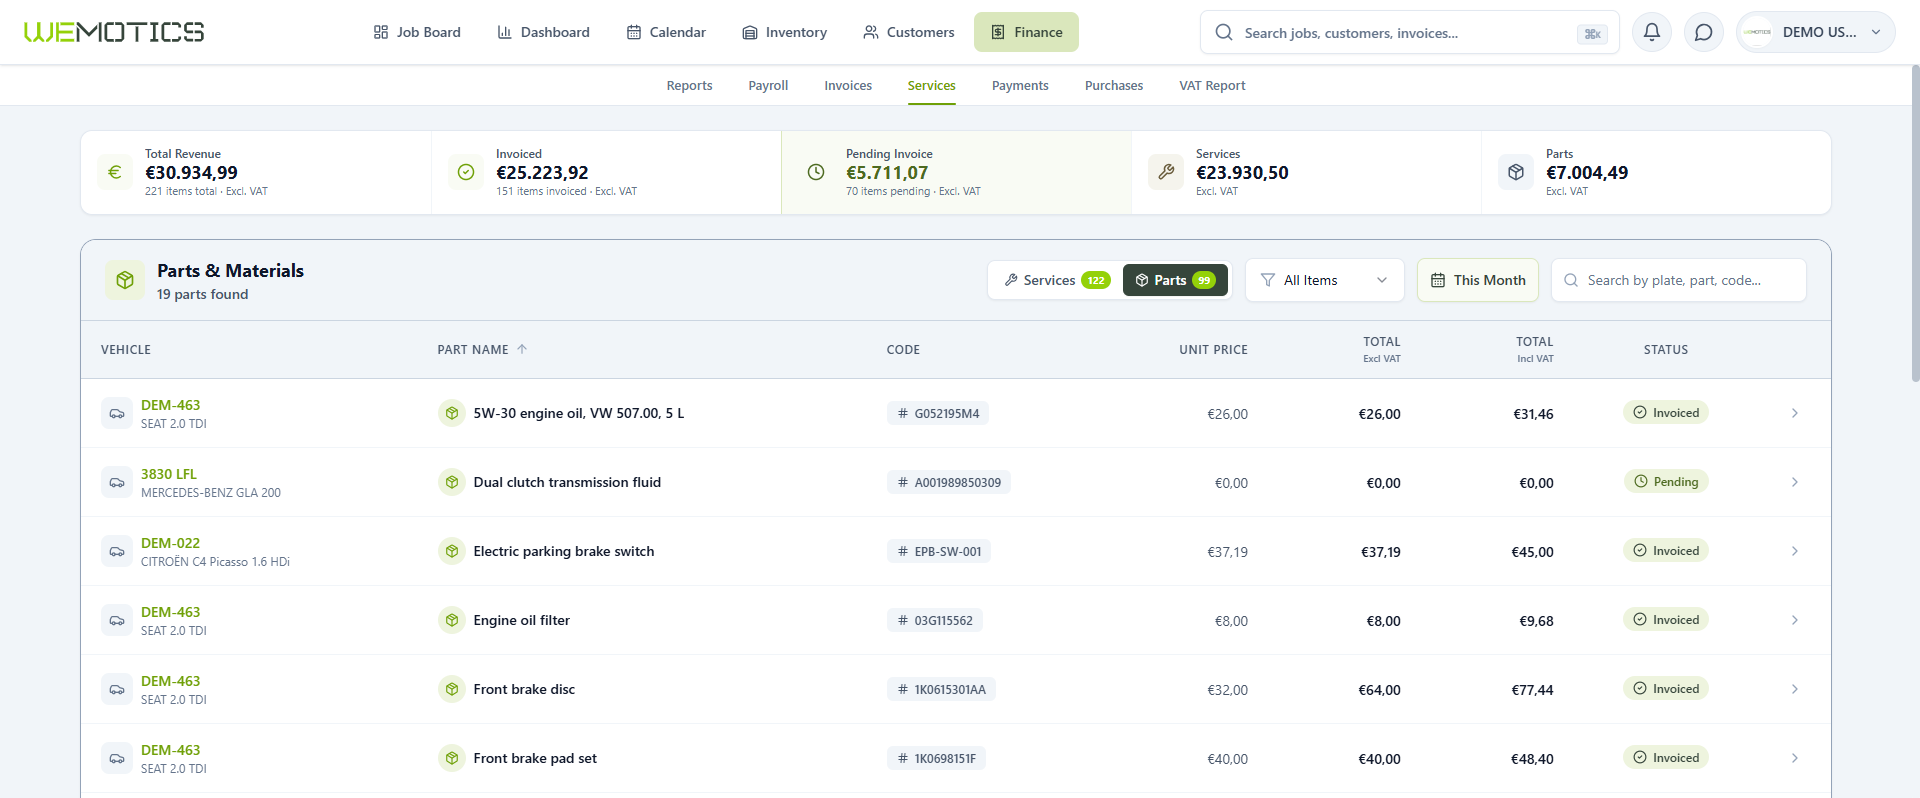This screenshot has width=1920, height=798.
Task: Open Customers in main navigation
Action: click(909, 32)
